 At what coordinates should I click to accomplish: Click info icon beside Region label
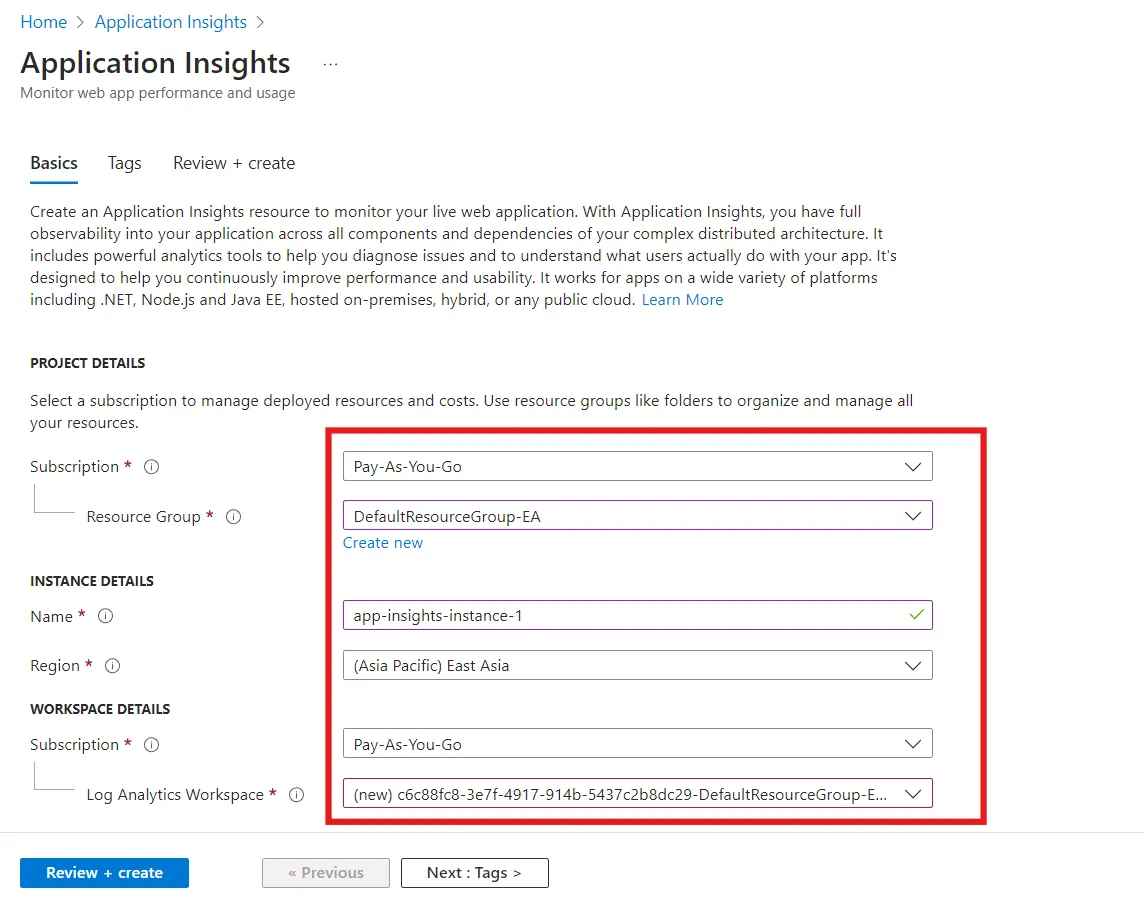112,666
